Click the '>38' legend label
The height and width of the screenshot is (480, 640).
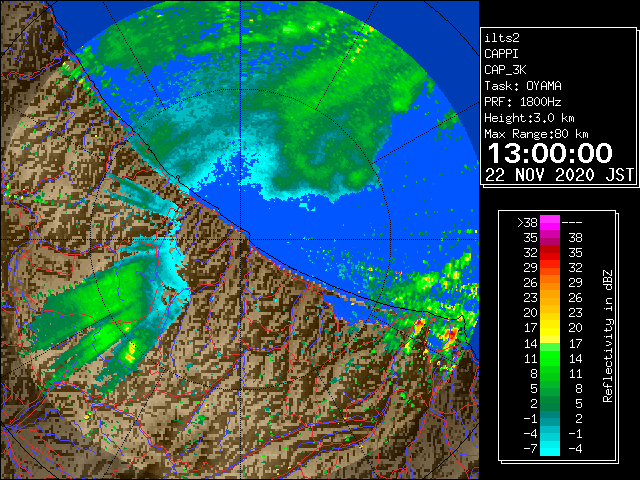click(527, 222)
